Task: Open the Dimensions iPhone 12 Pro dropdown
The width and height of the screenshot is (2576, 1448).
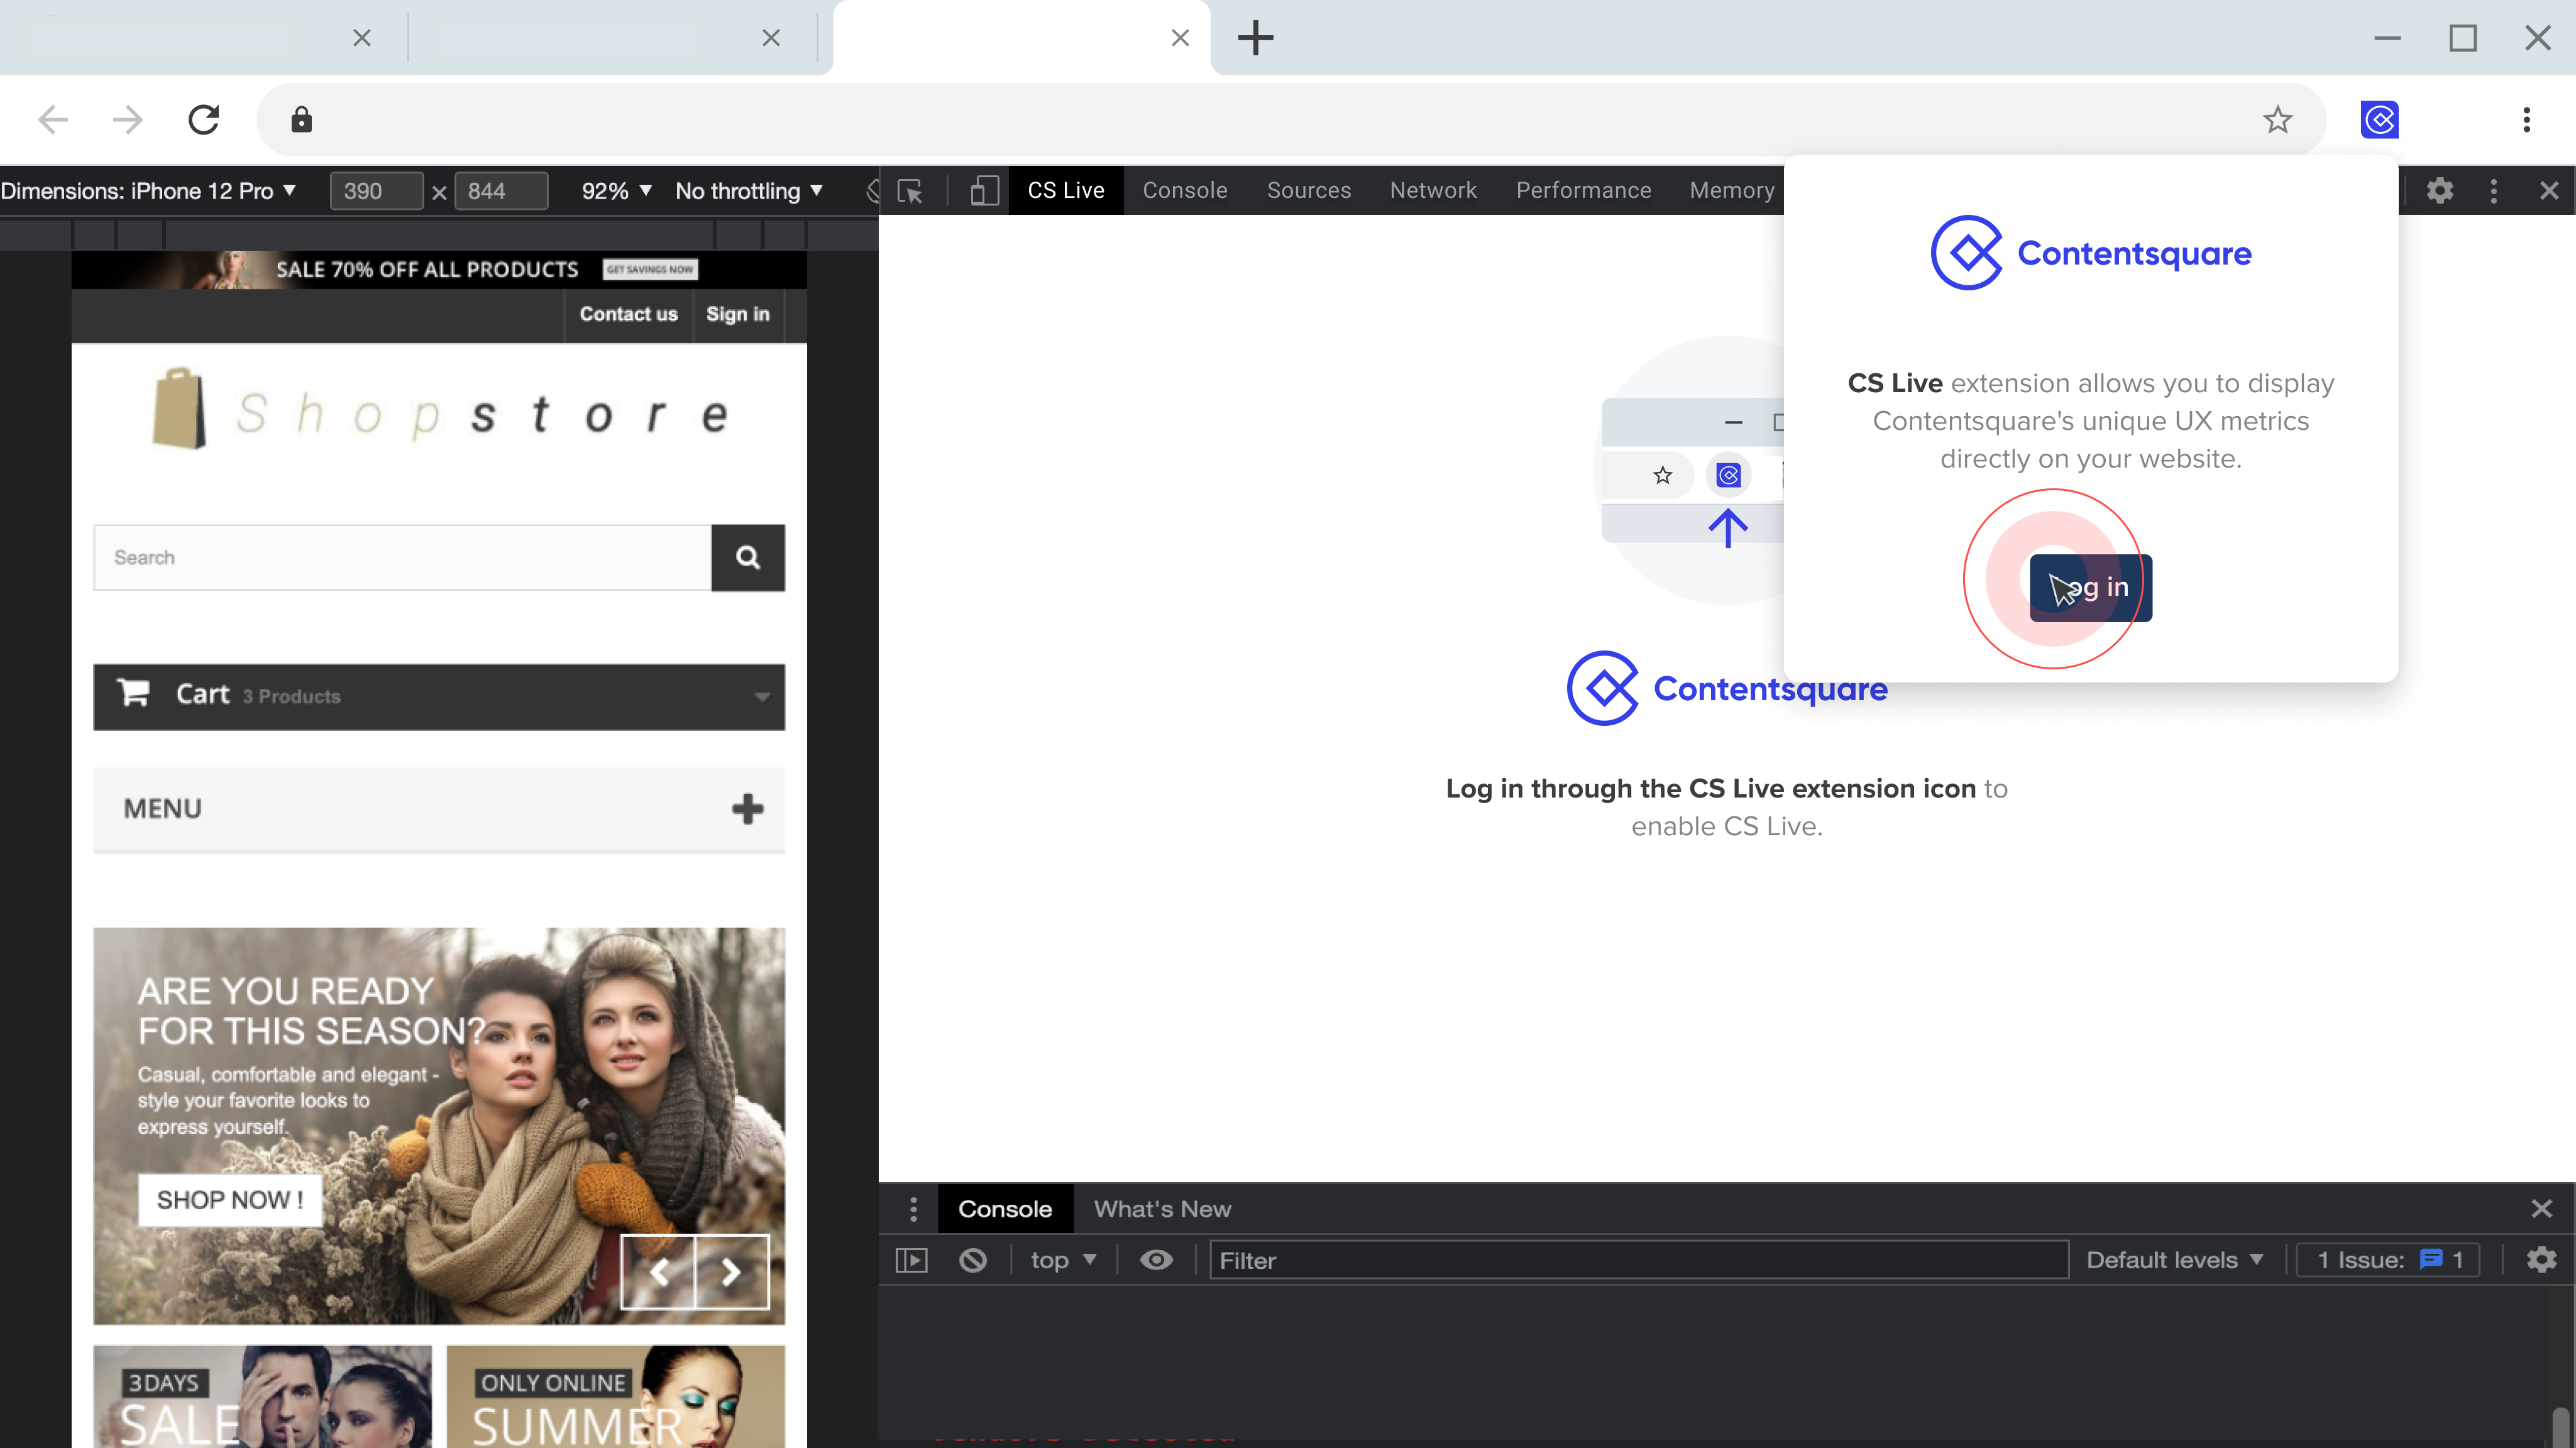Action: 149,191
